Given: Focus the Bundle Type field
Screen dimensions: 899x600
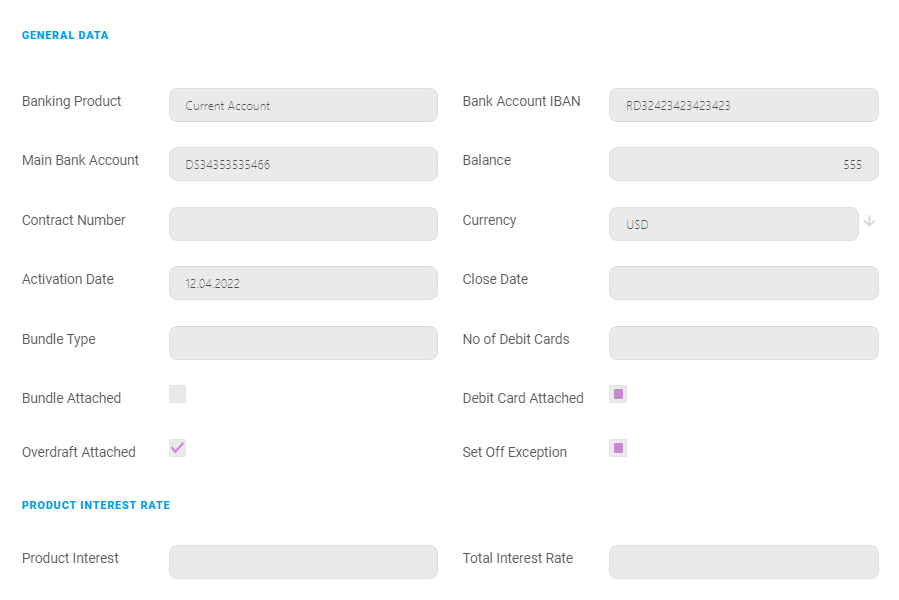Looking at the screenshot, I should point(303,343).
